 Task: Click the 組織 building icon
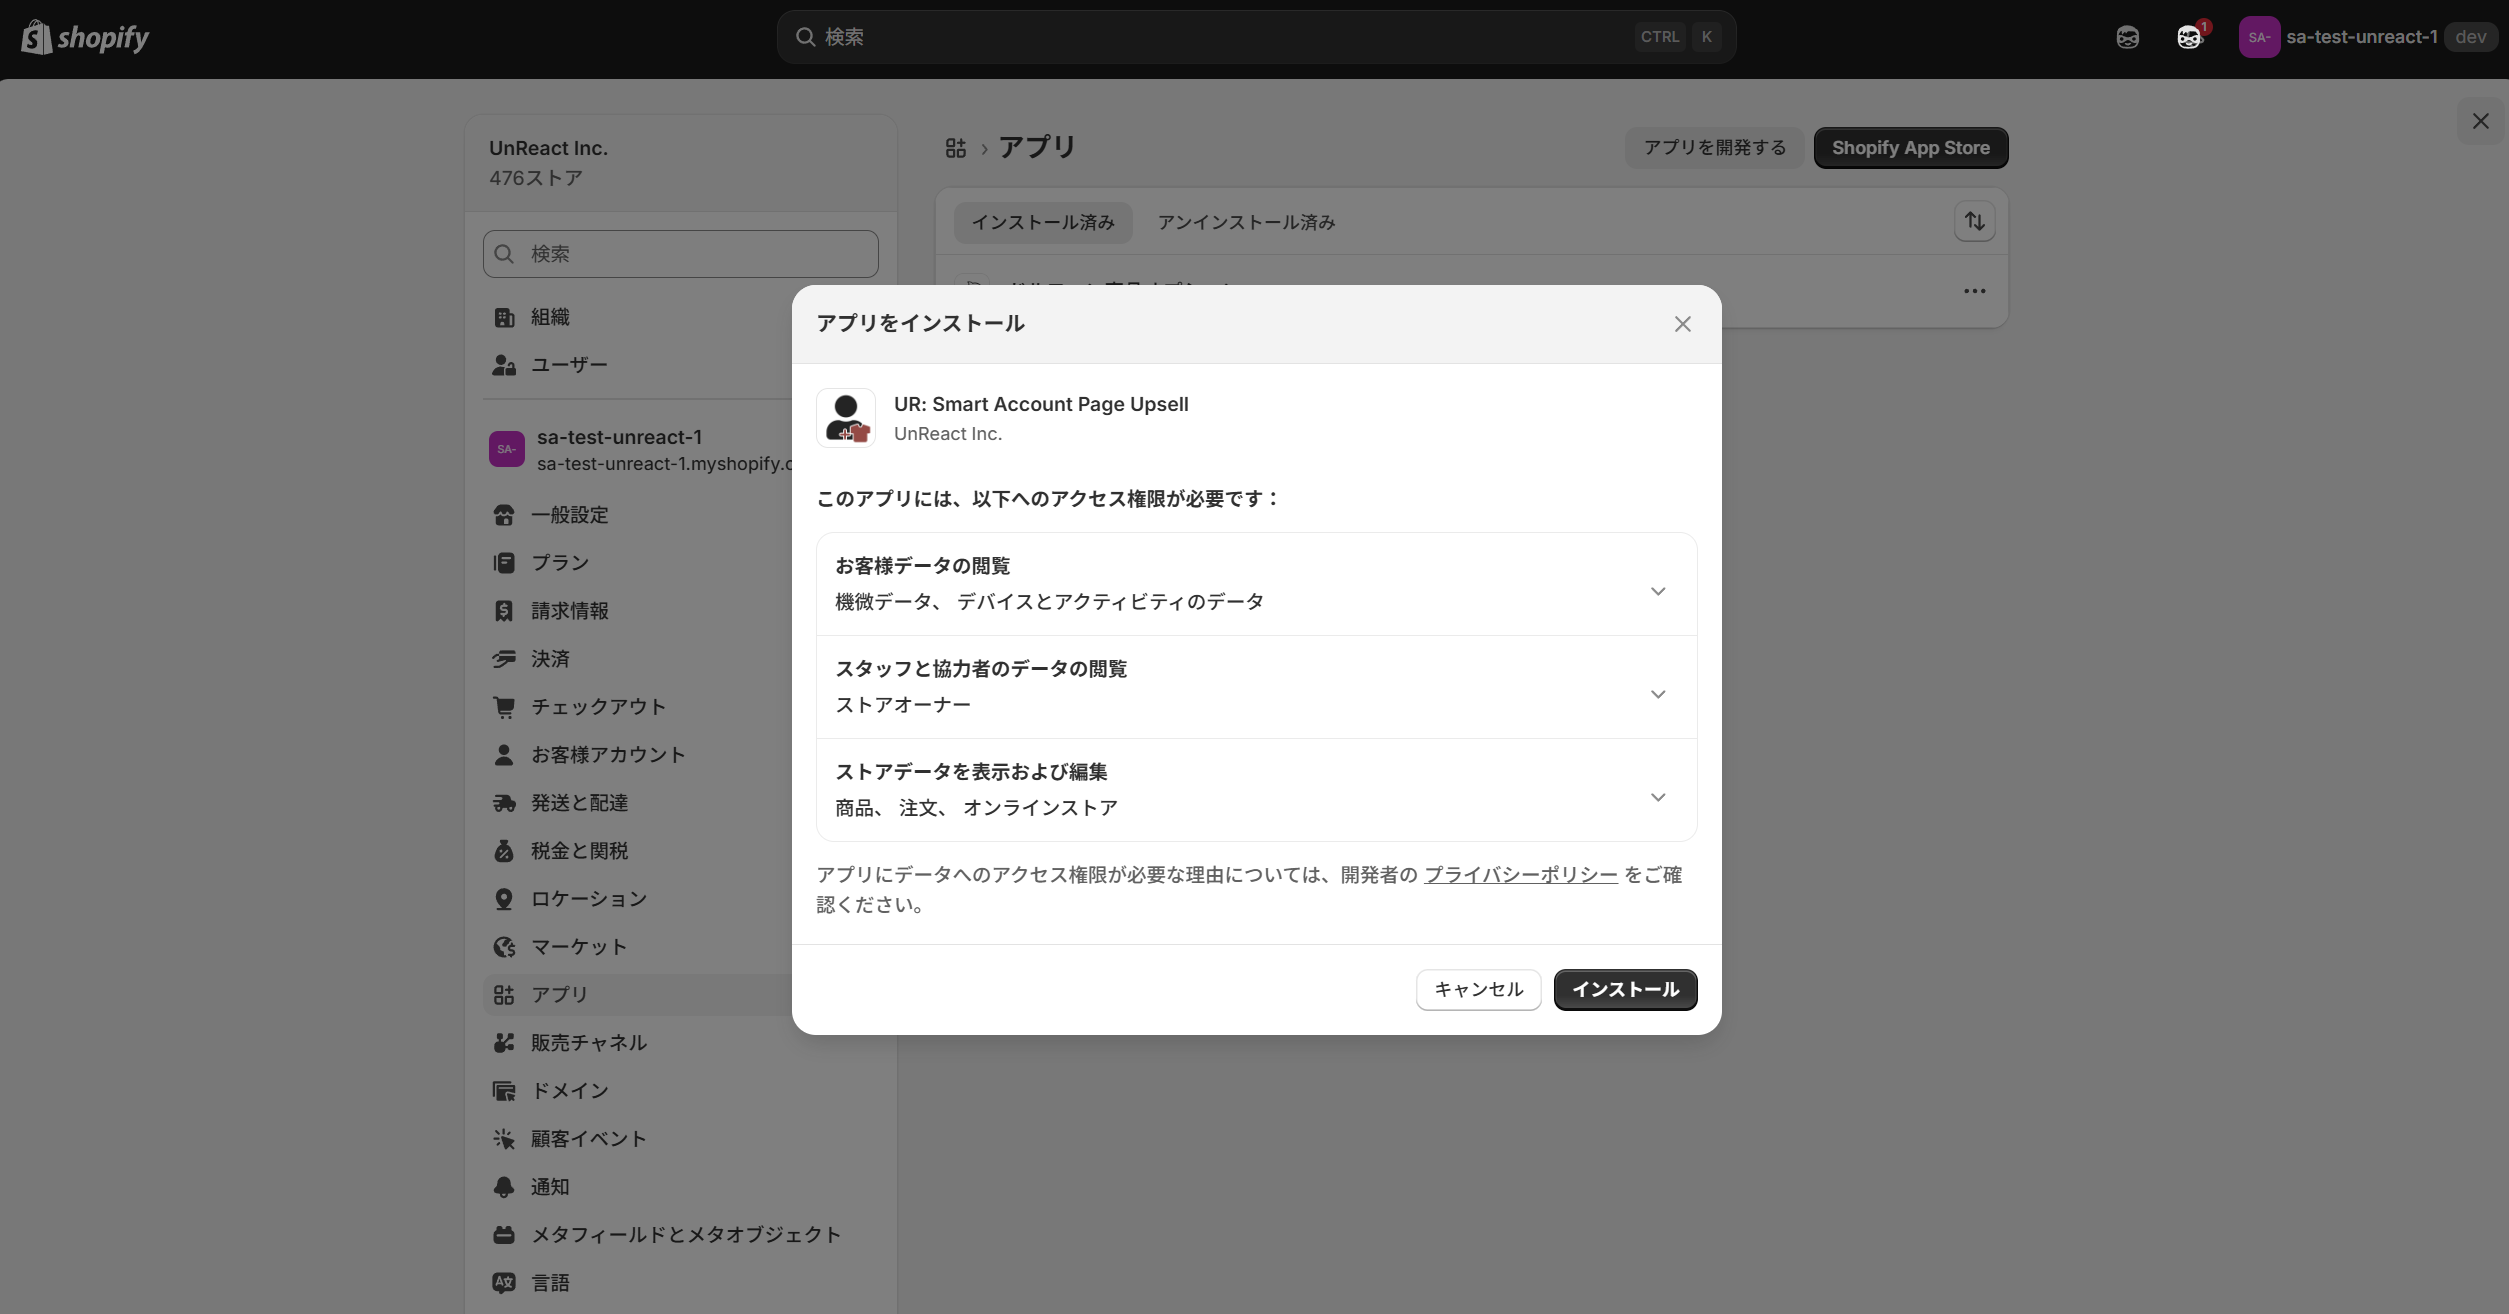point(504,317)
